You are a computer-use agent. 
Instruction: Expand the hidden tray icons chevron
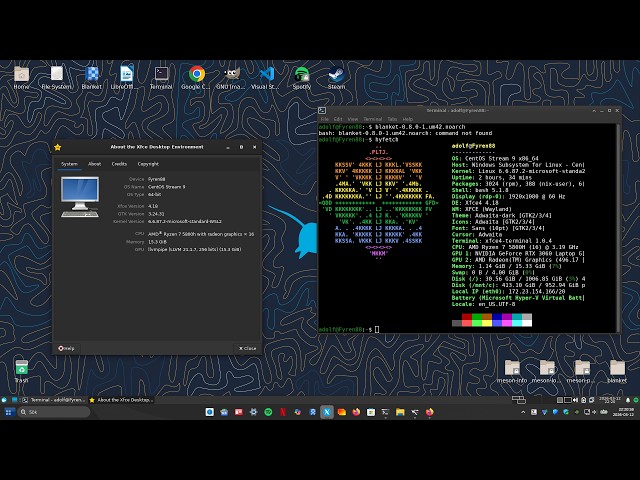point(523,412)
